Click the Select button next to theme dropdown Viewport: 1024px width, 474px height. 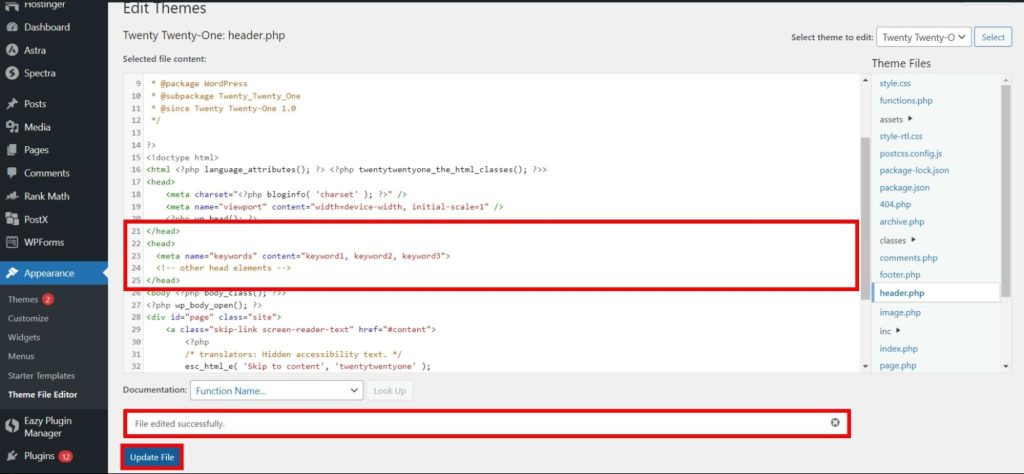pos(993,37)
